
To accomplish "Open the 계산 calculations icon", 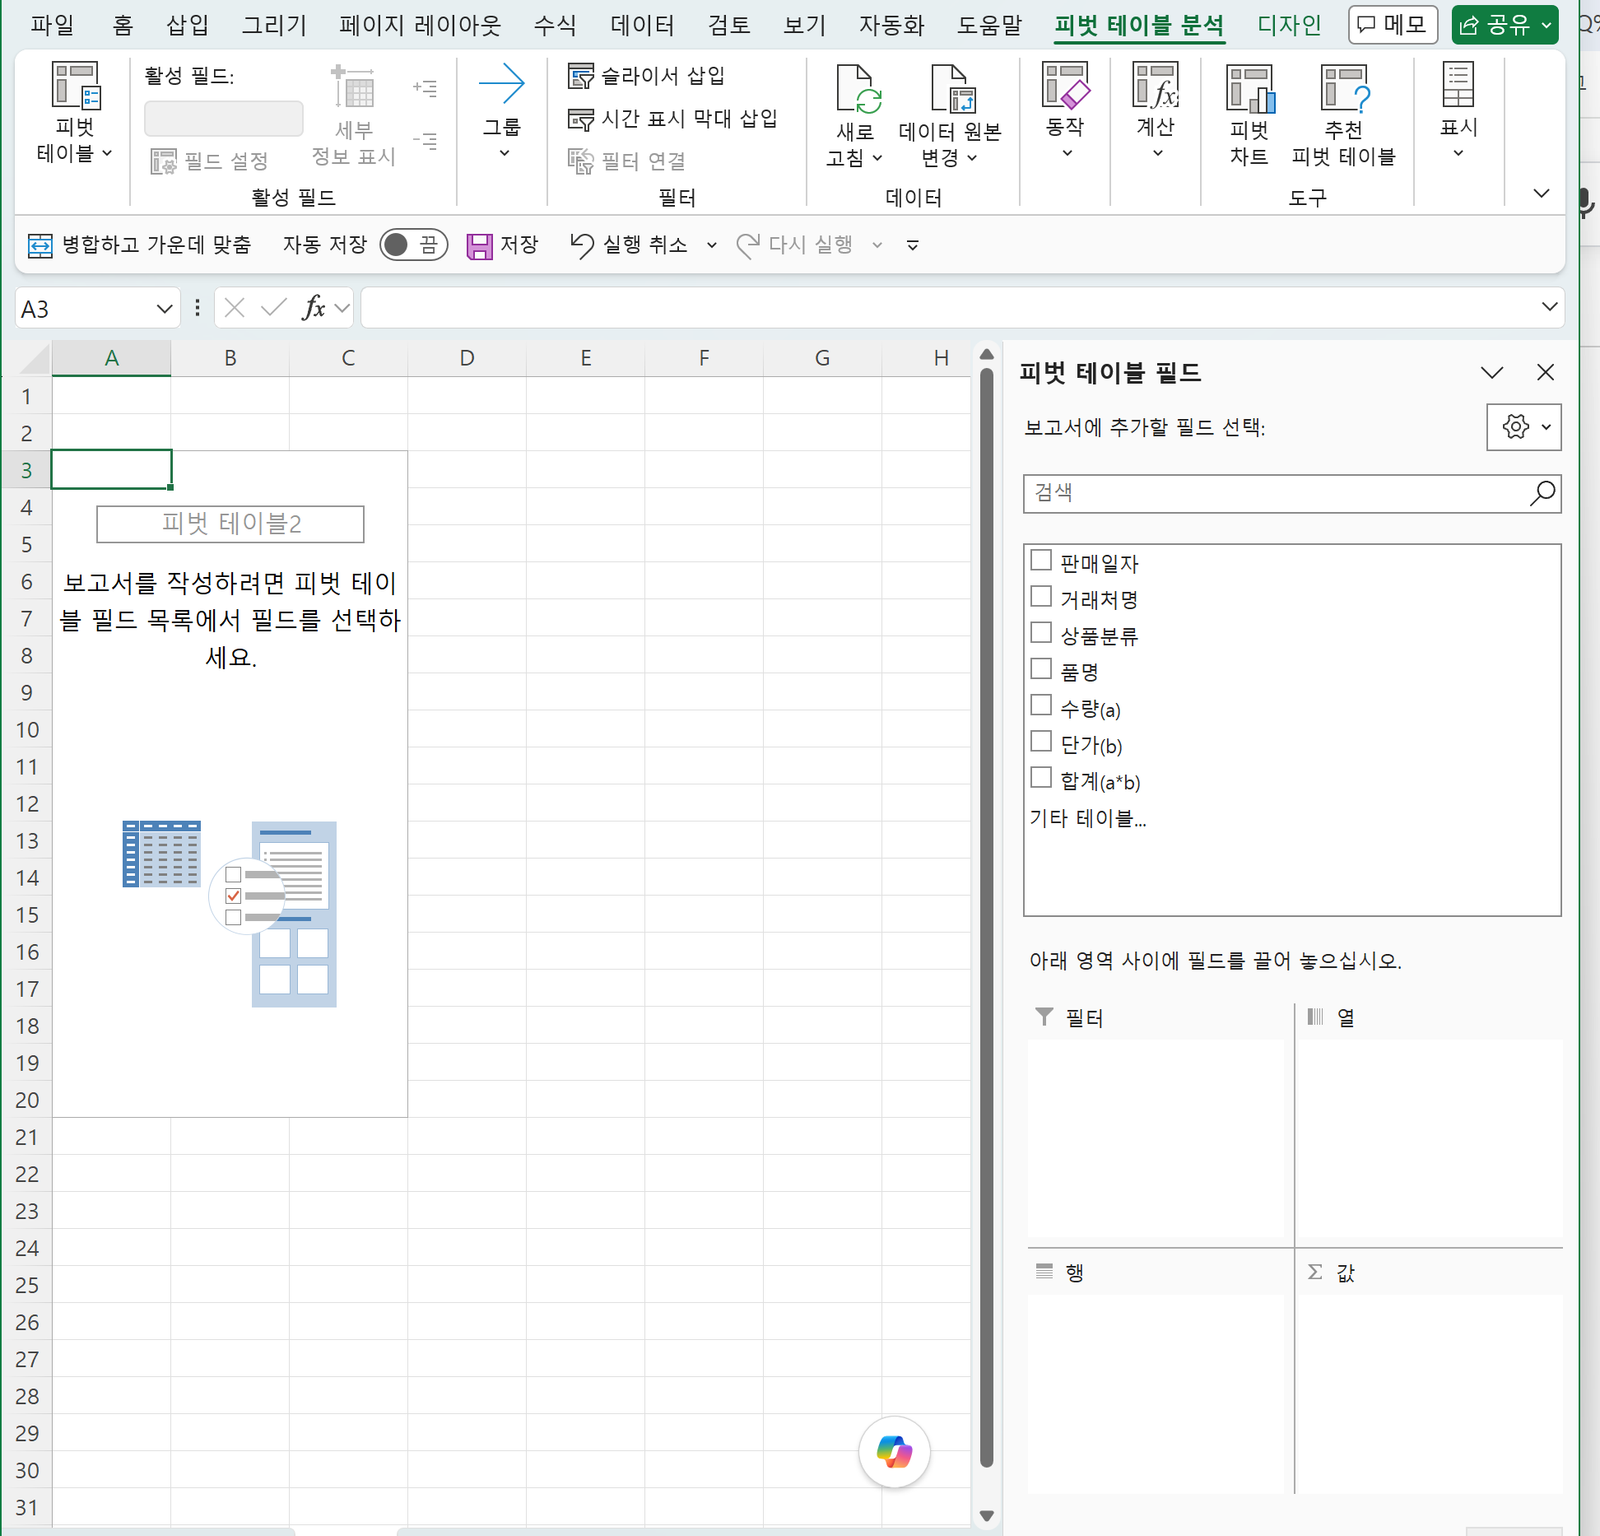I will 1156,86.
